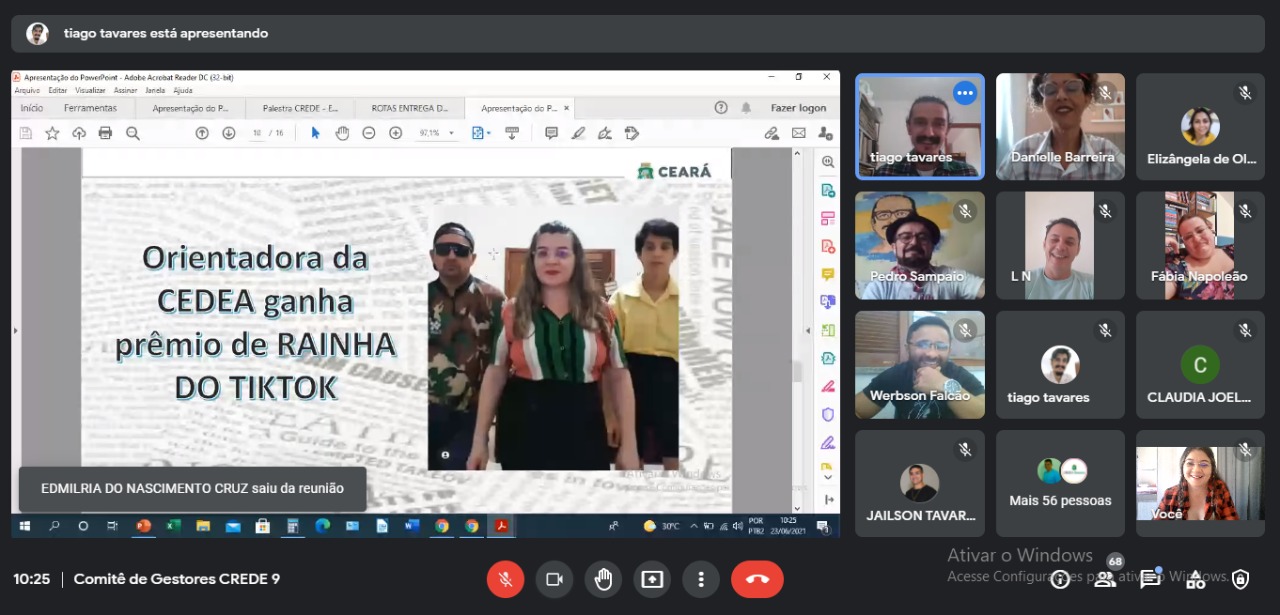The height and width of the screenshot is (615, 1280).
Task: Open the Activities shapes icon
Action: point(1196,579)
